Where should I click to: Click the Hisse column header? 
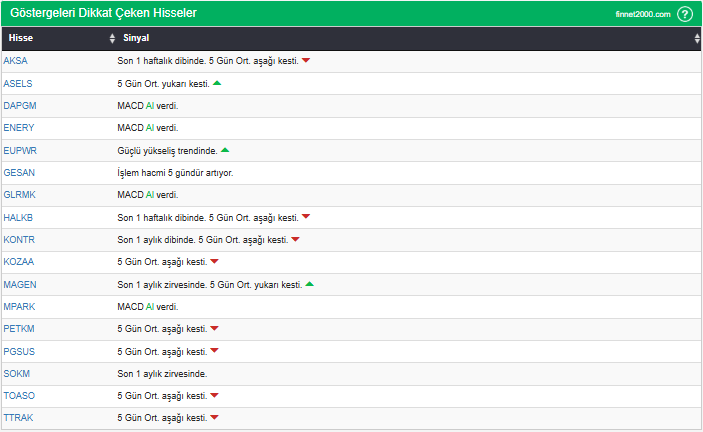pyautogui.click(x=21, y=38)
